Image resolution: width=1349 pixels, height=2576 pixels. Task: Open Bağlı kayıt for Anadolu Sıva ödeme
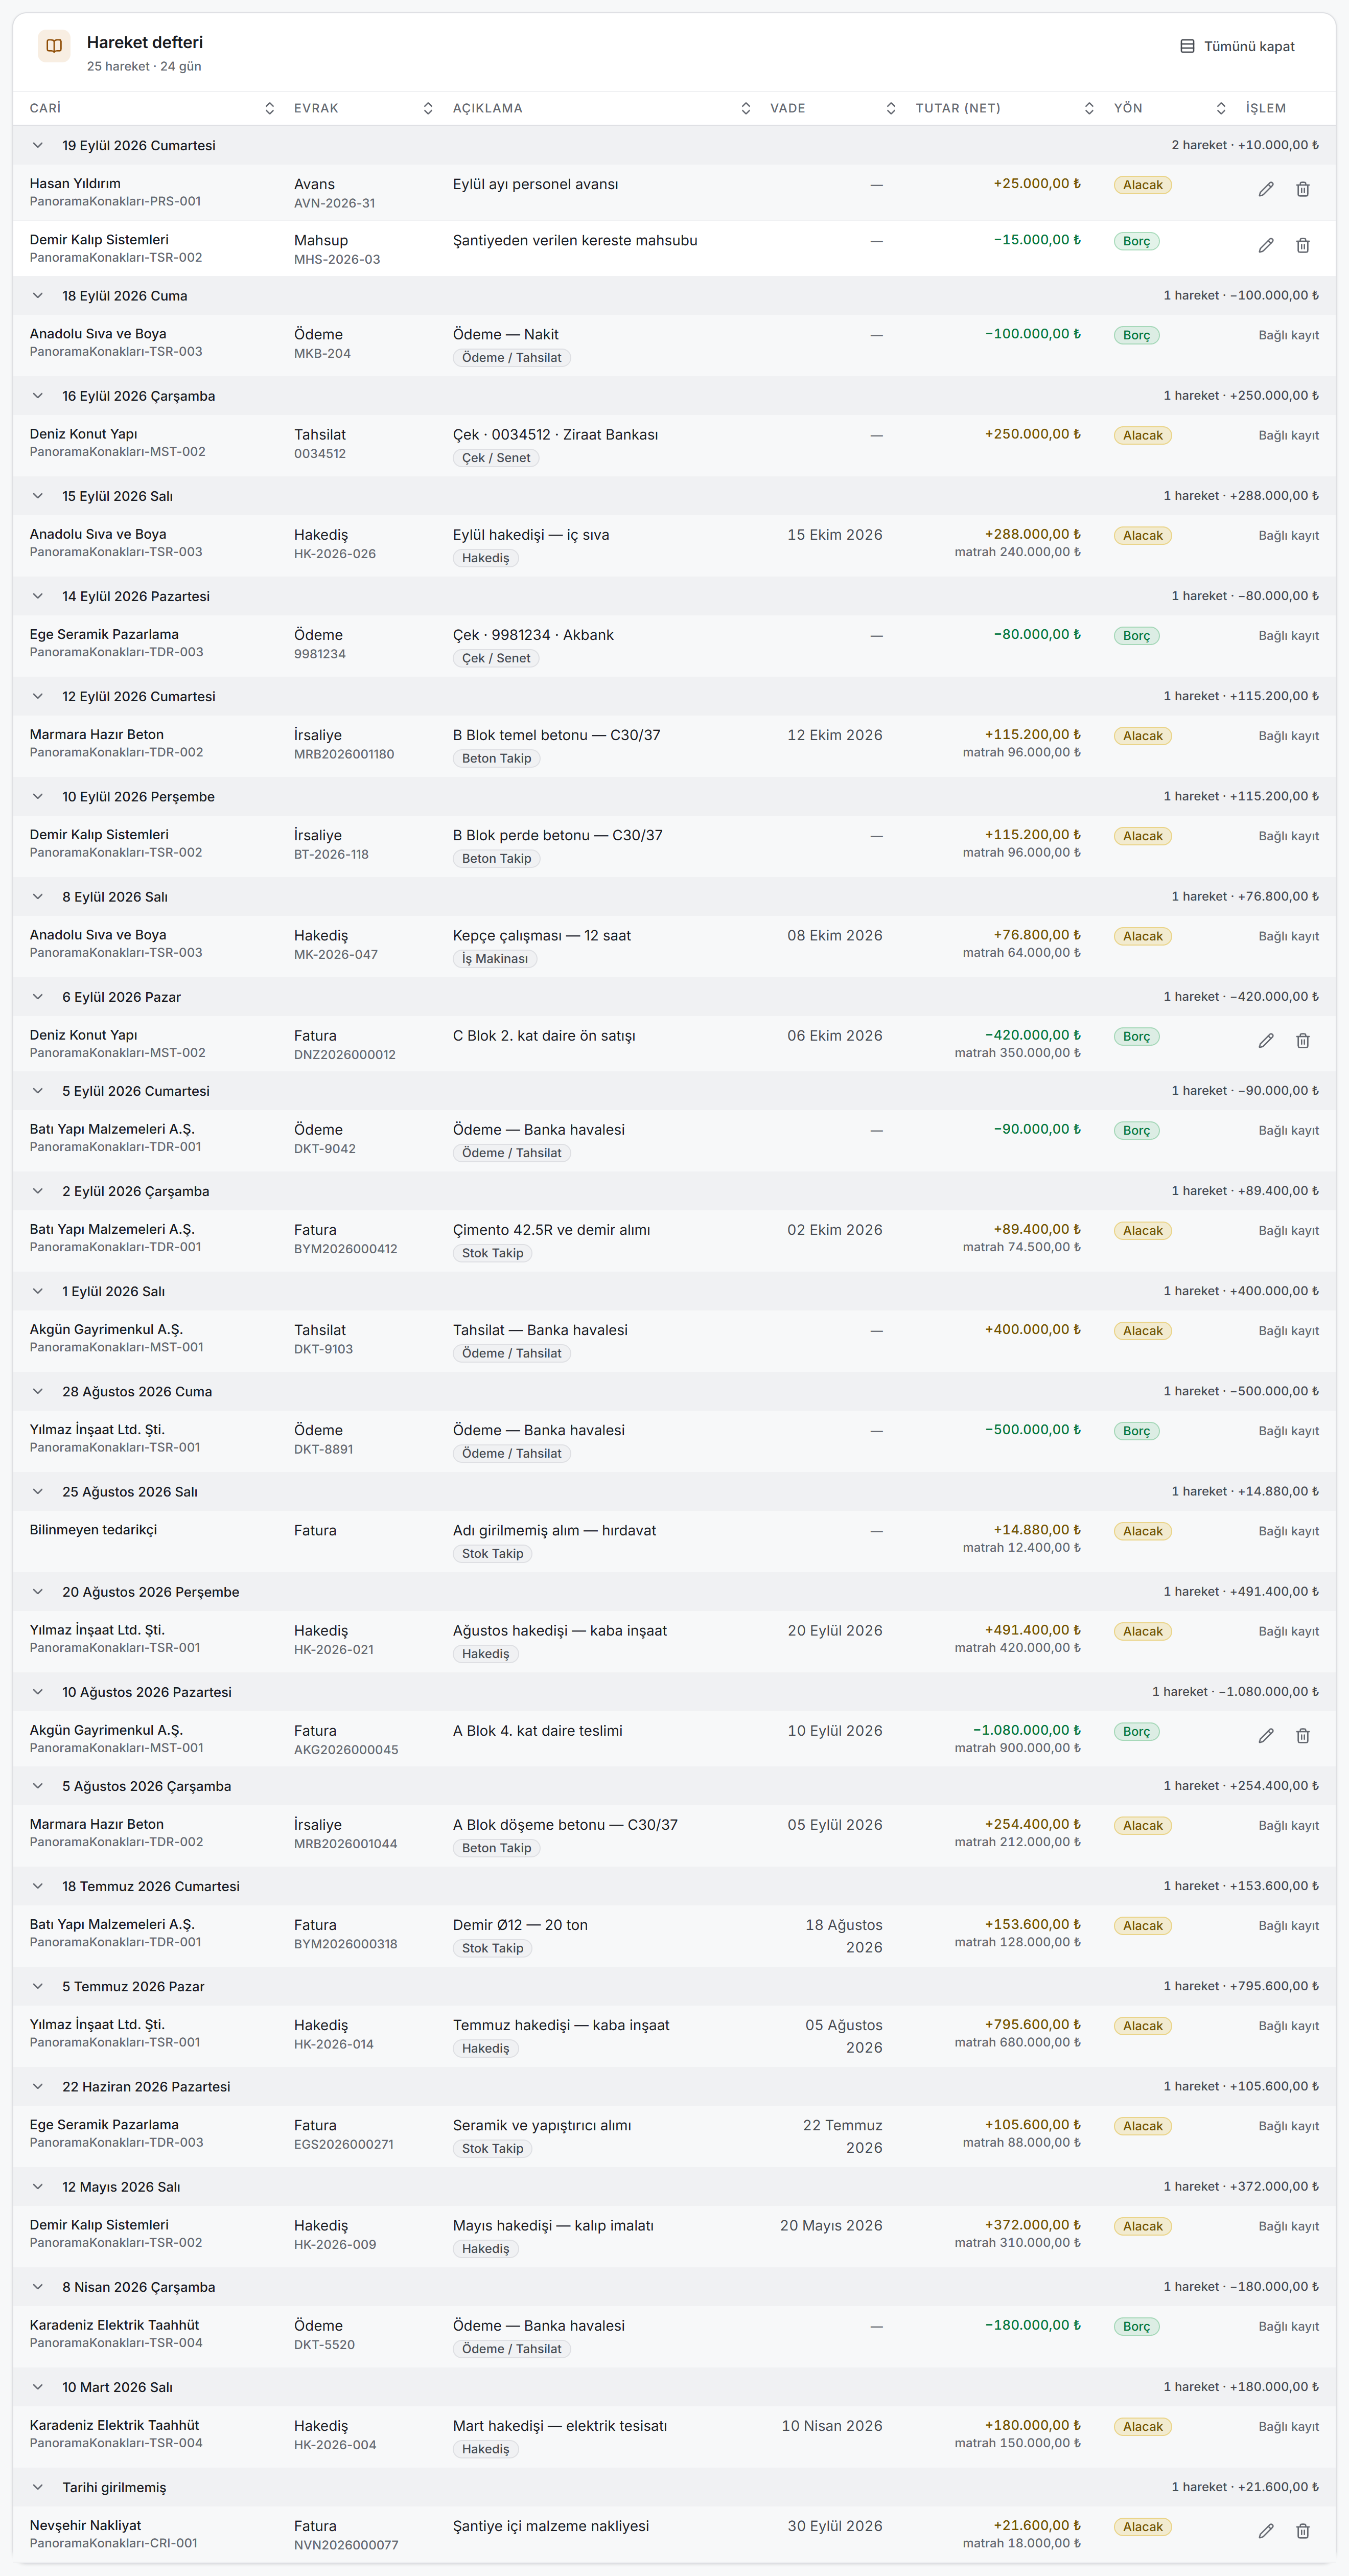[1288, 335]
